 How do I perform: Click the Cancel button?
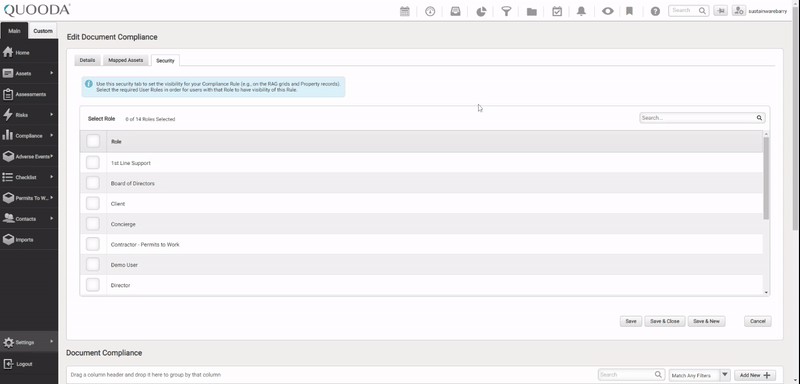pos(758,321)
